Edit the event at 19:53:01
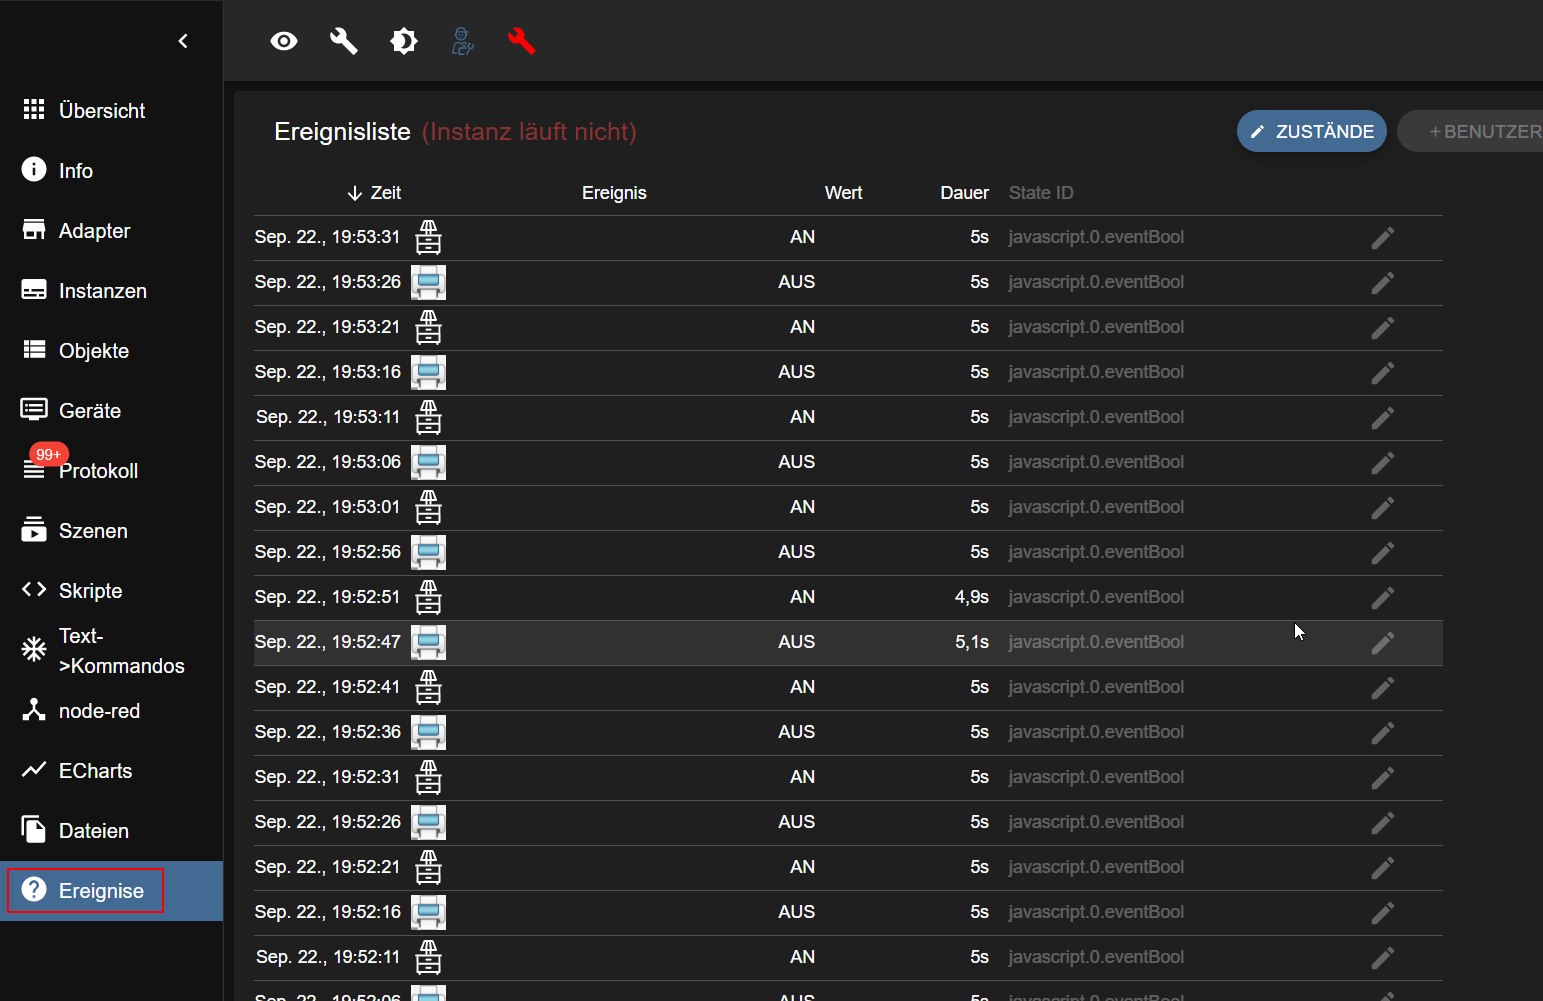Screen dimensions: 1543x1001 pos(1383,508)
